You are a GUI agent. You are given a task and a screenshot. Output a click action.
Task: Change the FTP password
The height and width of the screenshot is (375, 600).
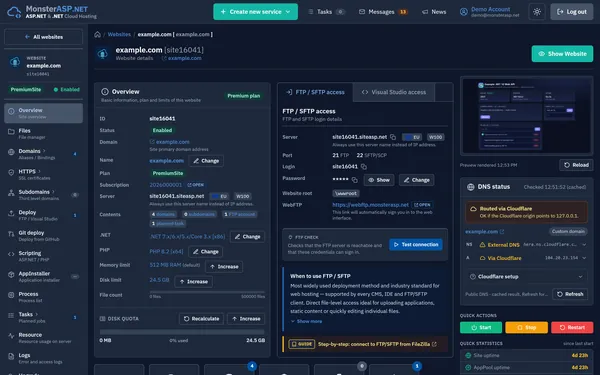coord(416,180)
